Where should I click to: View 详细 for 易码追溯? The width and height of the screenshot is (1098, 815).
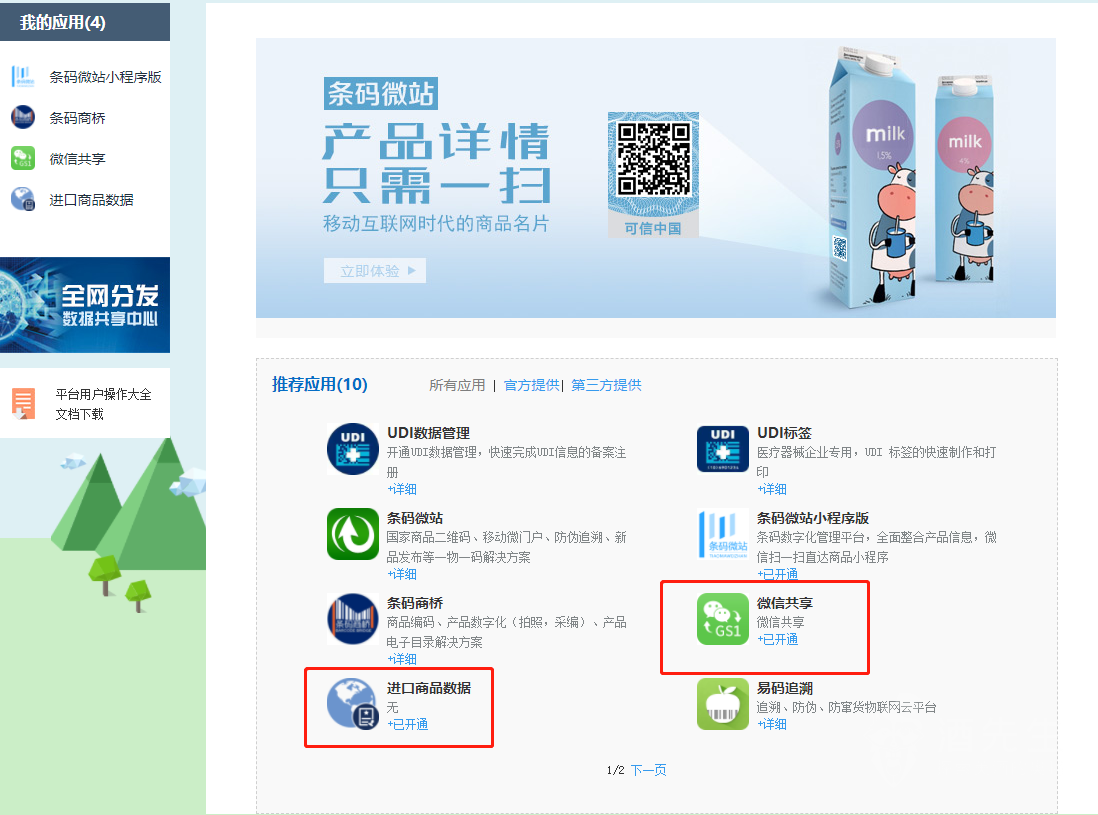click(772, 725)
